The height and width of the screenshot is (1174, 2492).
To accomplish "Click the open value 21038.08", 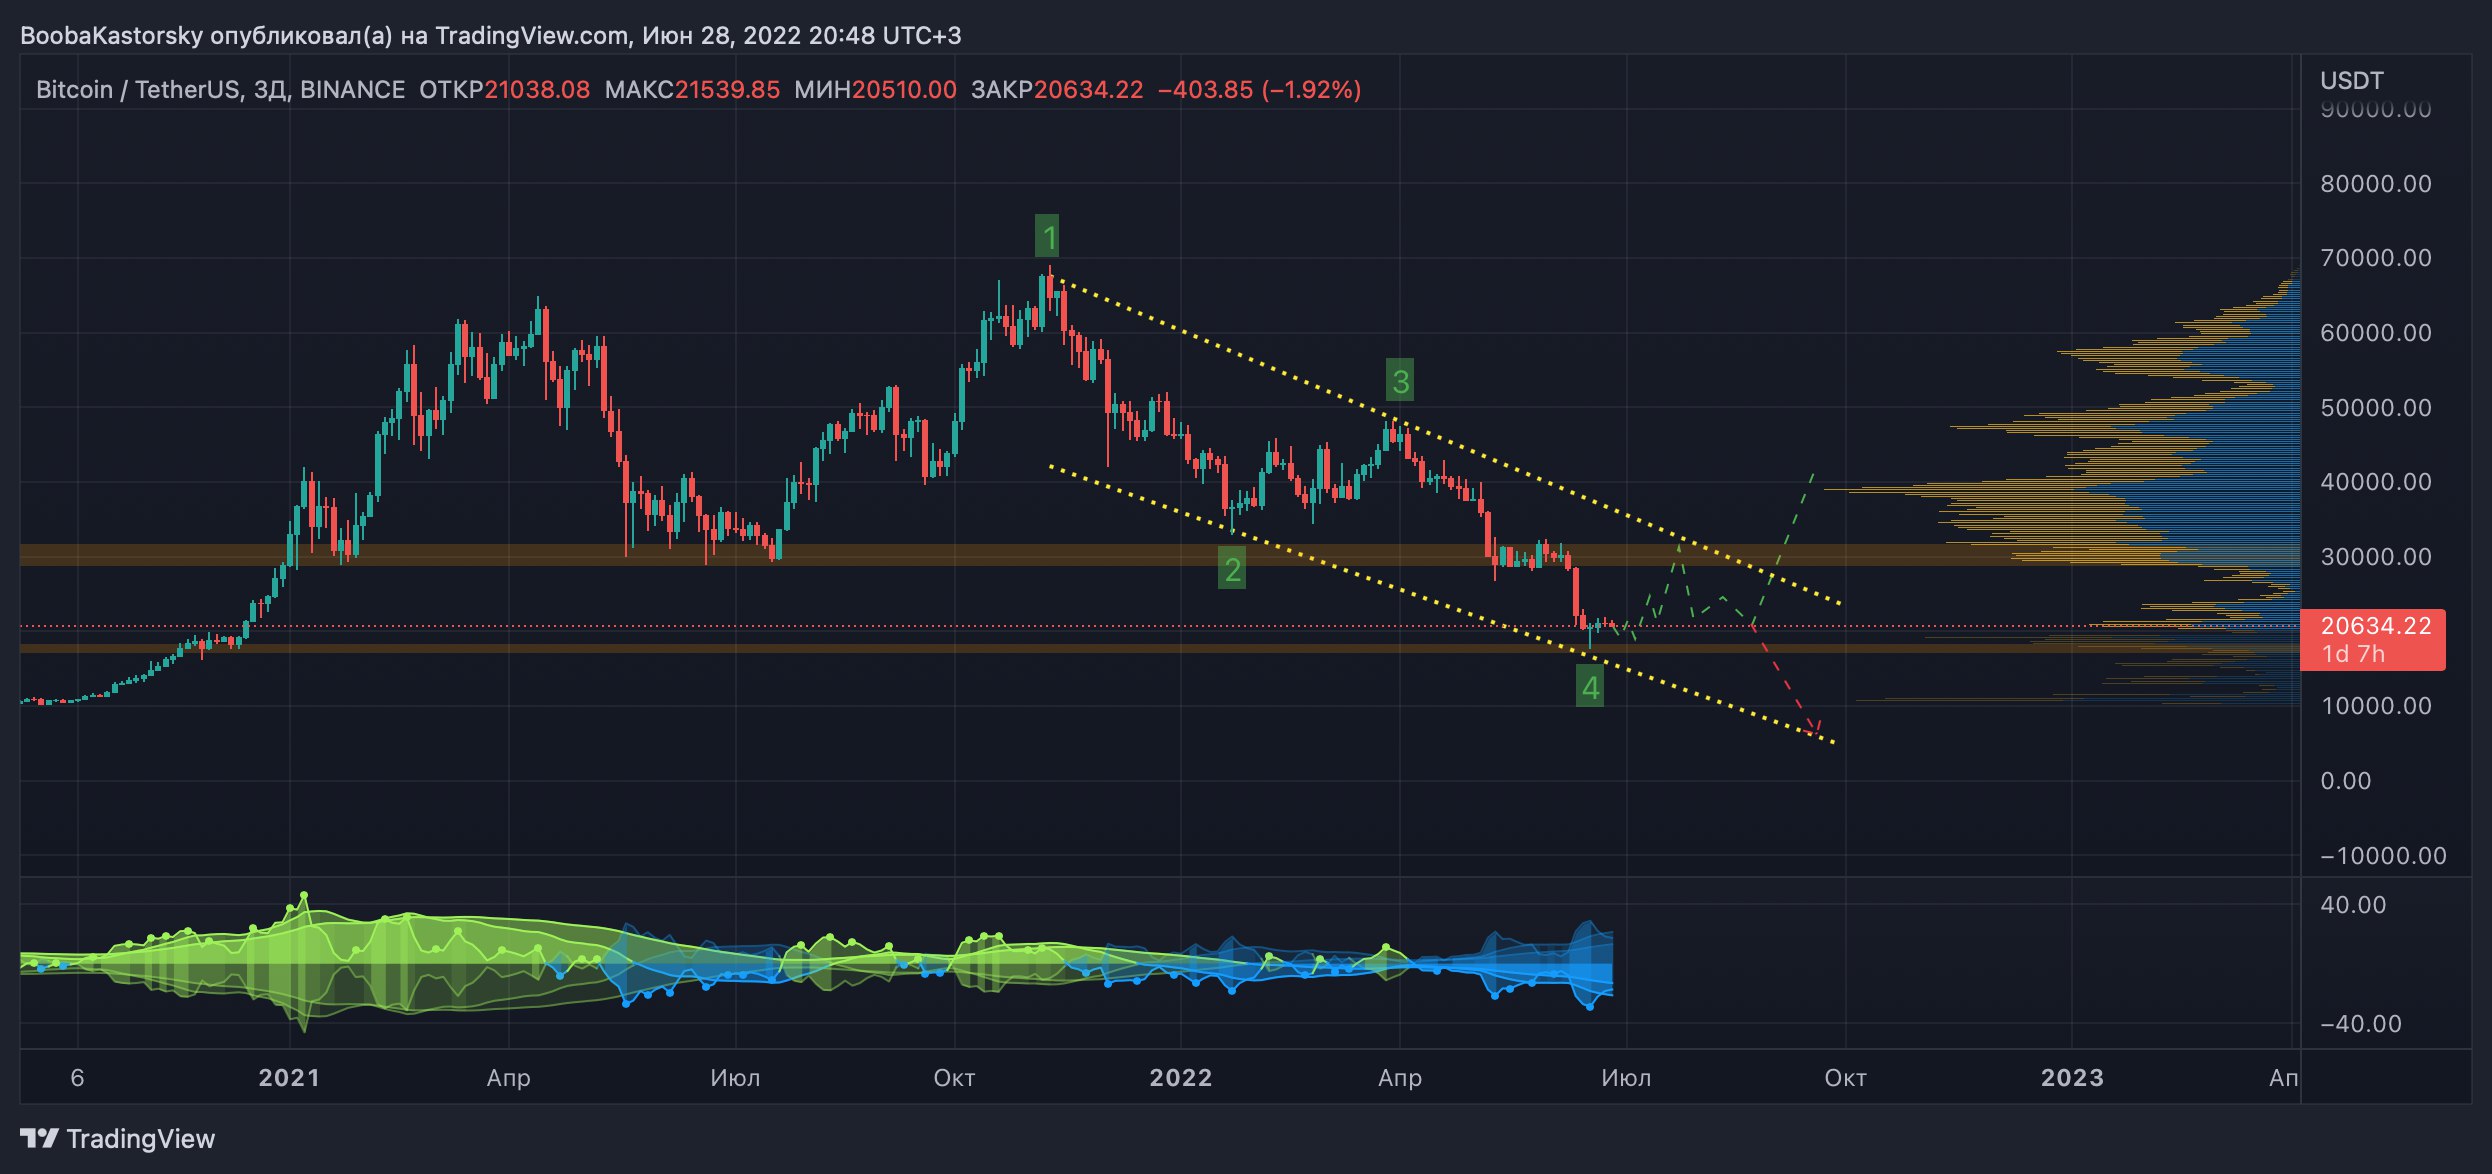I will click(x=537, y=90).
